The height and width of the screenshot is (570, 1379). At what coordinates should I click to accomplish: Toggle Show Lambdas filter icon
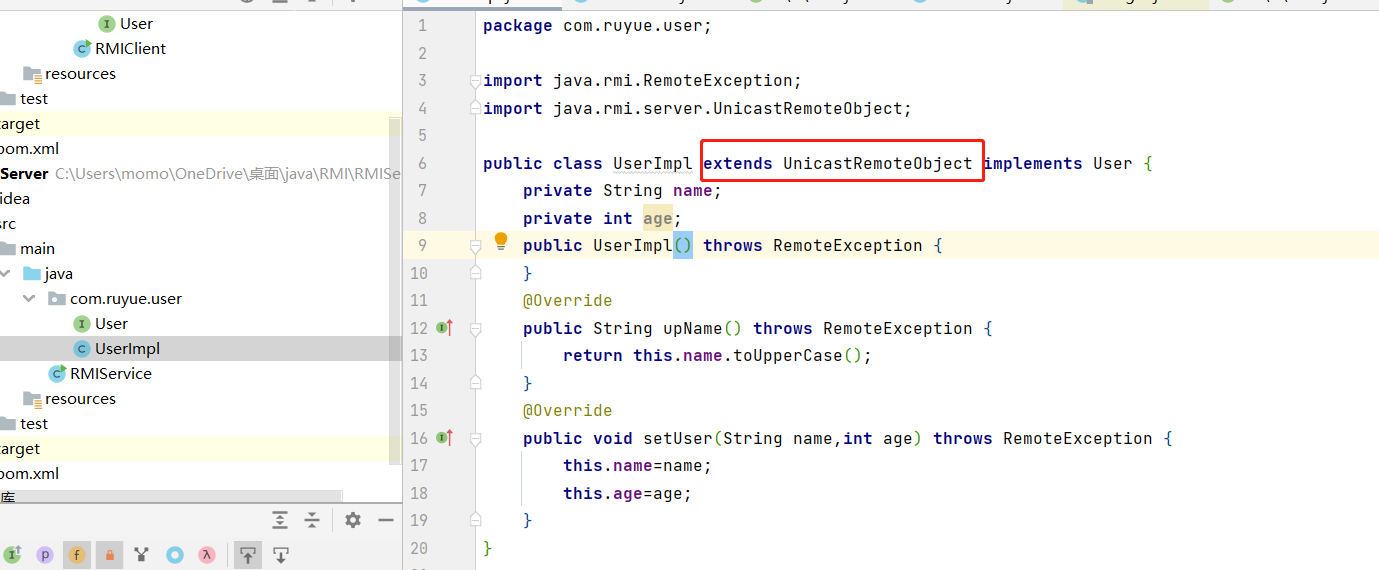[x=207, y=555]
